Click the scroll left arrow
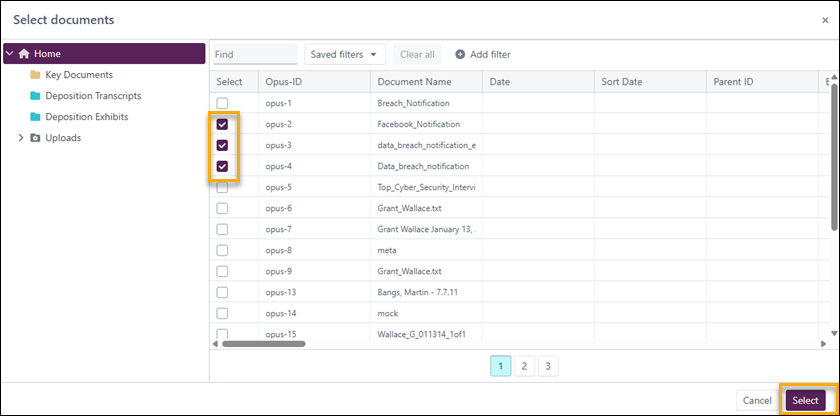840x416 pixels. tap(215, 344)
